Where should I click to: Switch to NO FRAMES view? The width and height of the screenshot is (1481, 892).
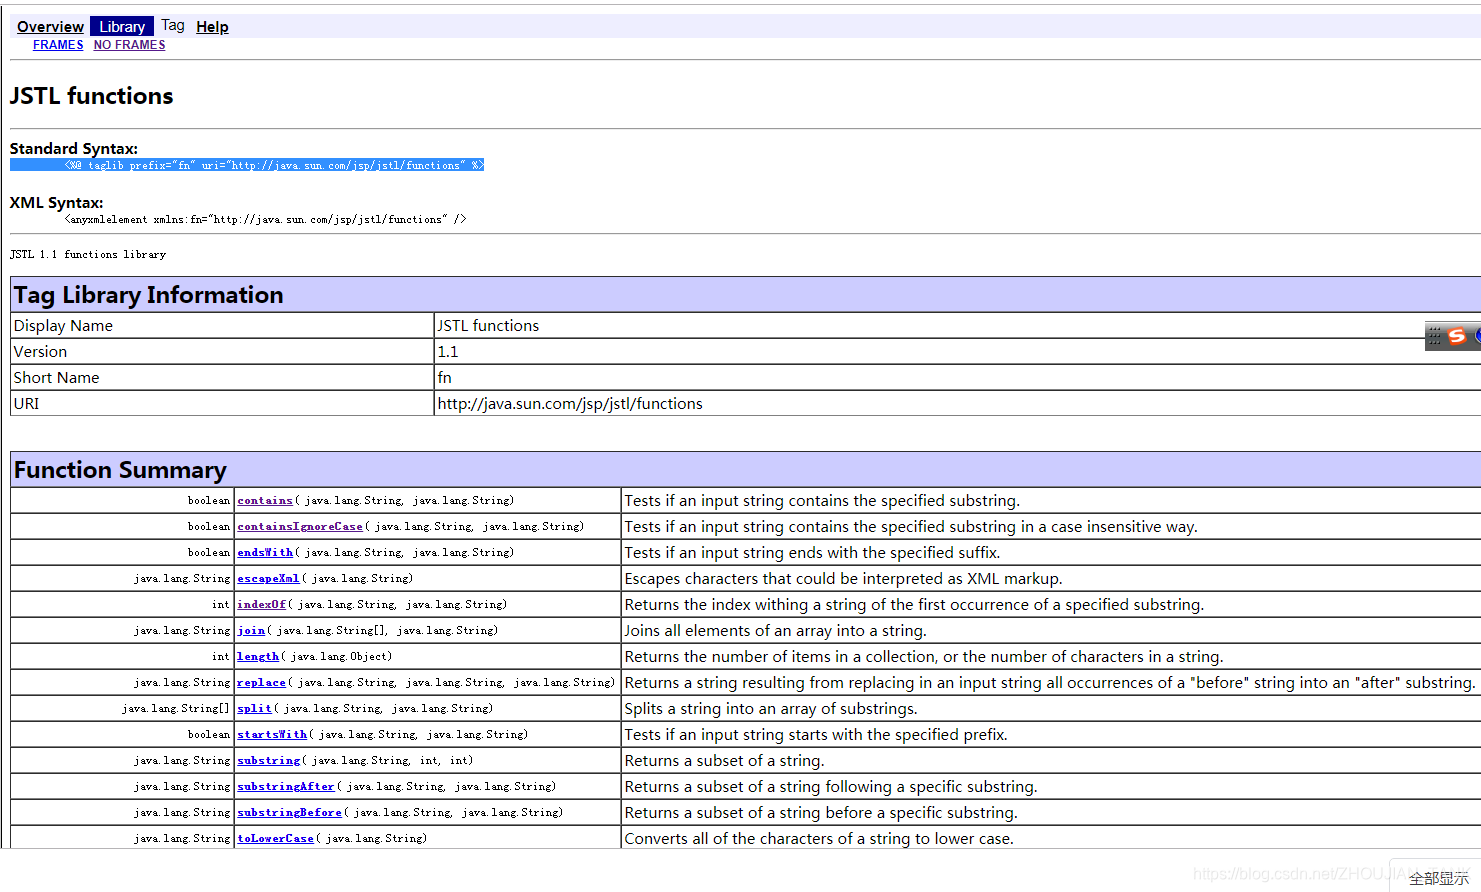pyautogui.click(x=130, y=45)
